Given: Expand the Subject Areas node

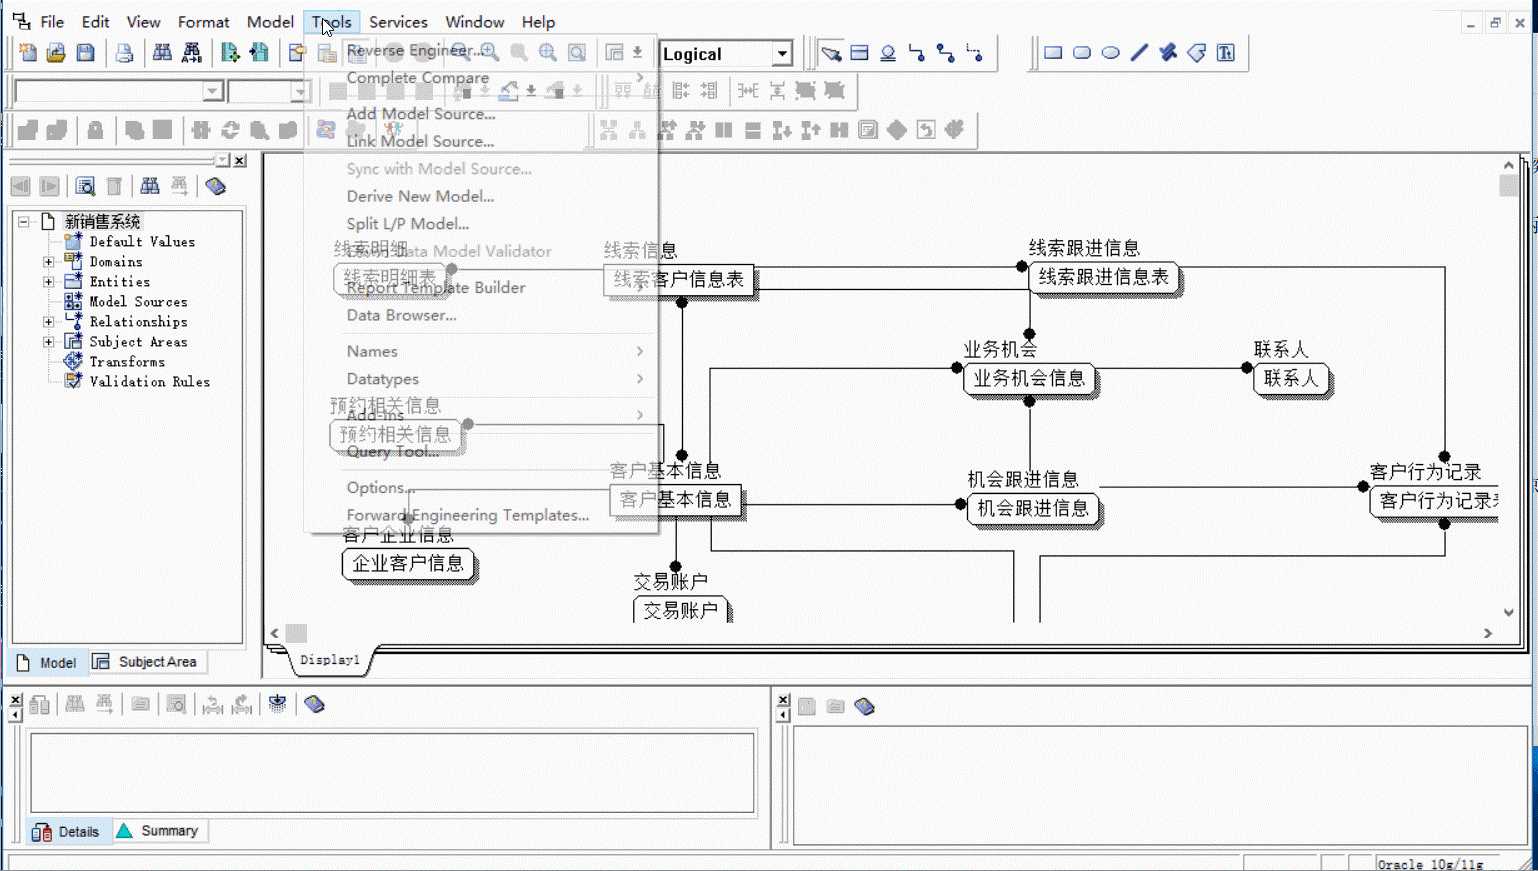Looking at the screenshot, I should tap(48, 342).
